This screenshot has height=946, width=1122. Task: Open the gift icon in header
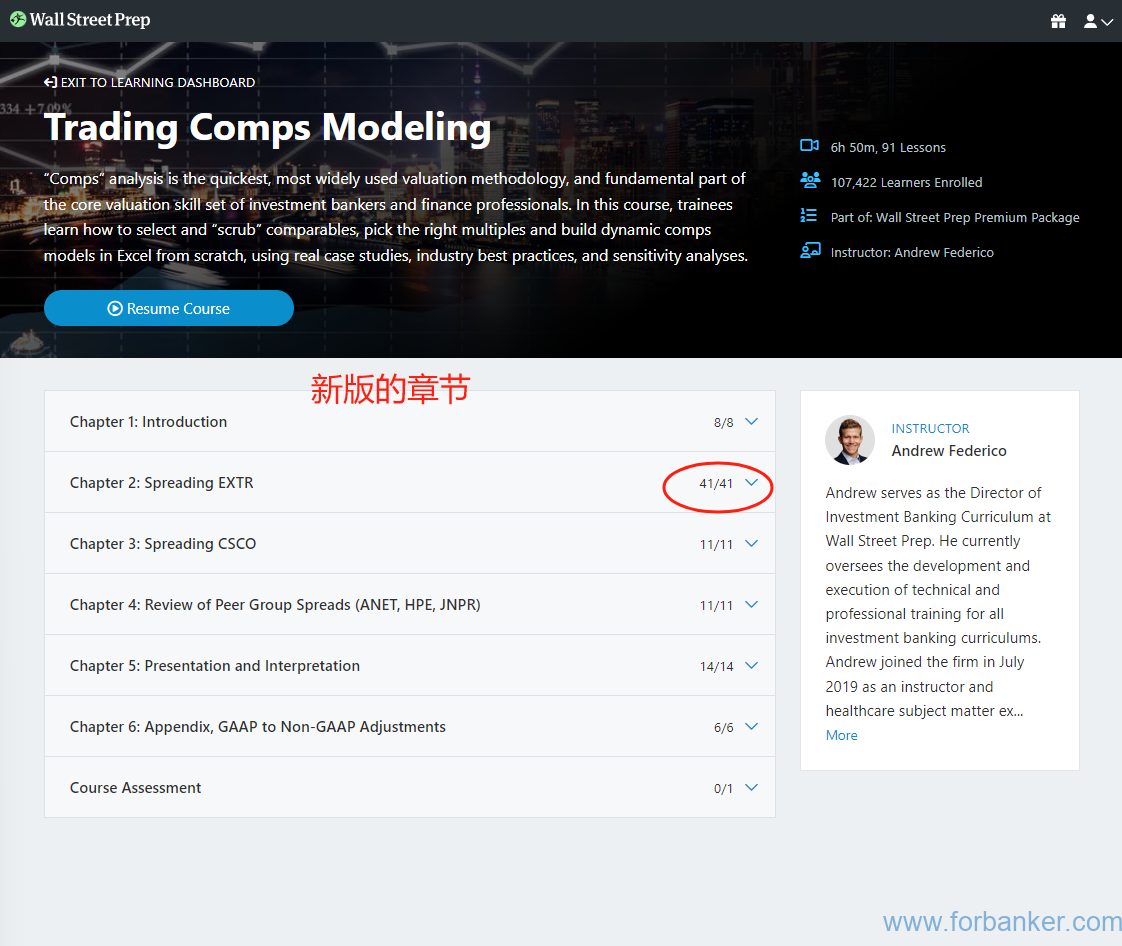[x=1058, y=21]
